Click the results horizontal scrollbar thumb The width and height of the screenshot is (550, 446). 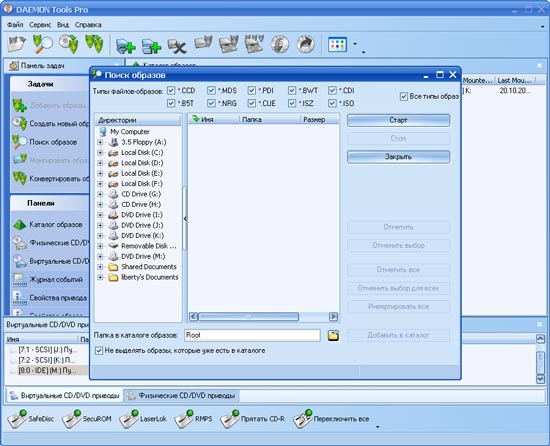(248, 317)
